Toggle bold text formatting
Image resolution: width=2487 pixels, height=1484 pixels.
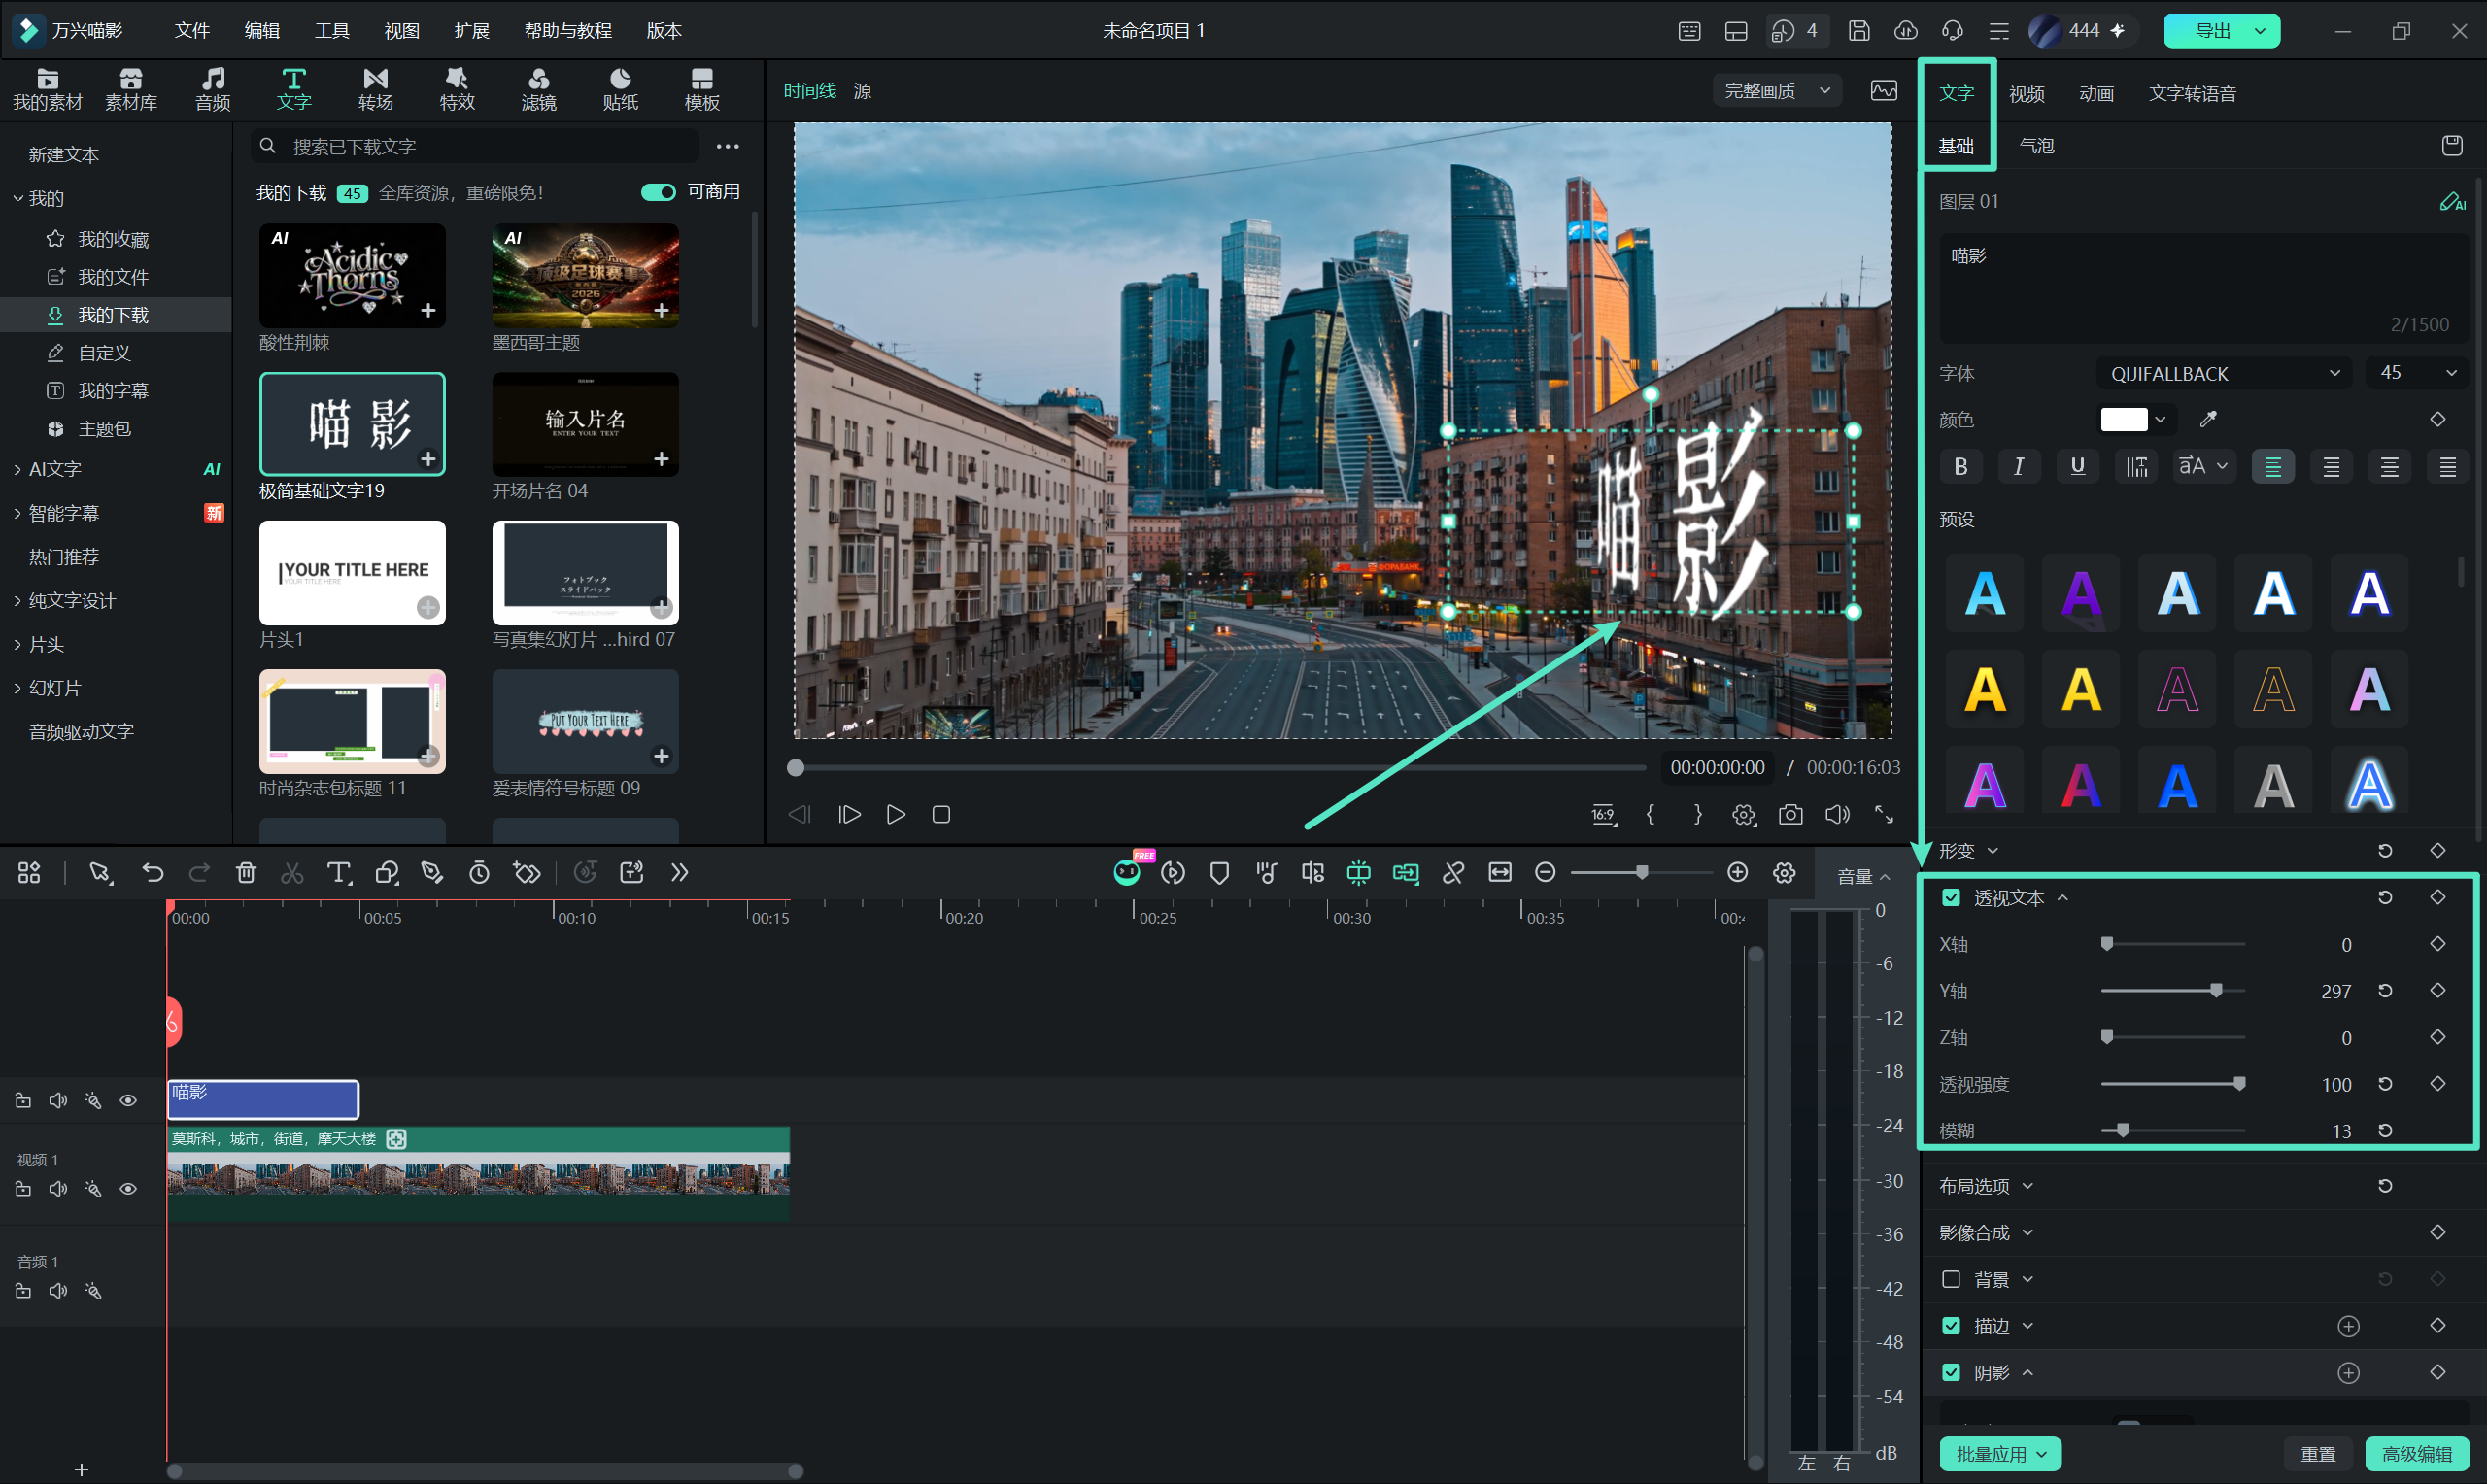pos(1961,466)
